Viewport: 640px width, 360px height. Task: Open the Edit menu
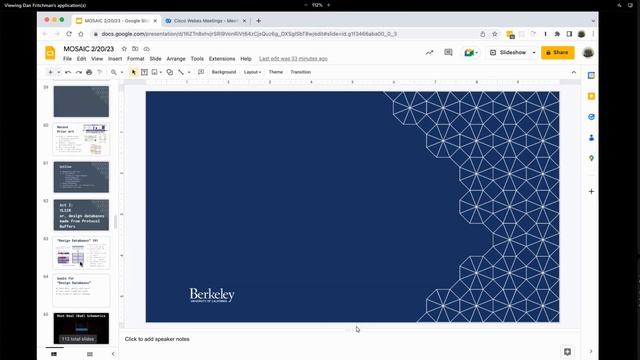pyautogui.click(x=81, y=59)
